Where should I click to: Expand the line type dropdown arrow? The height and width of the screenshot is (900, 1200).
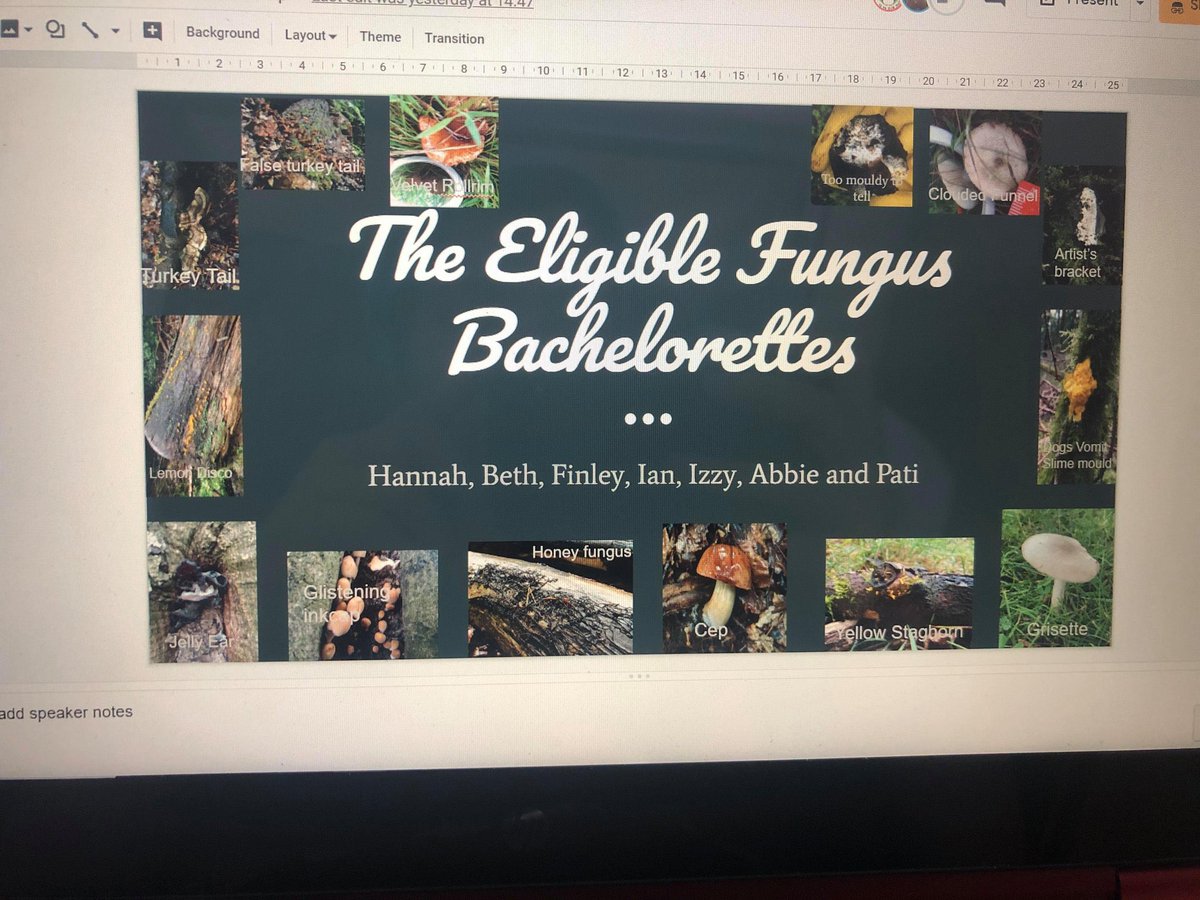pos(115,31)
